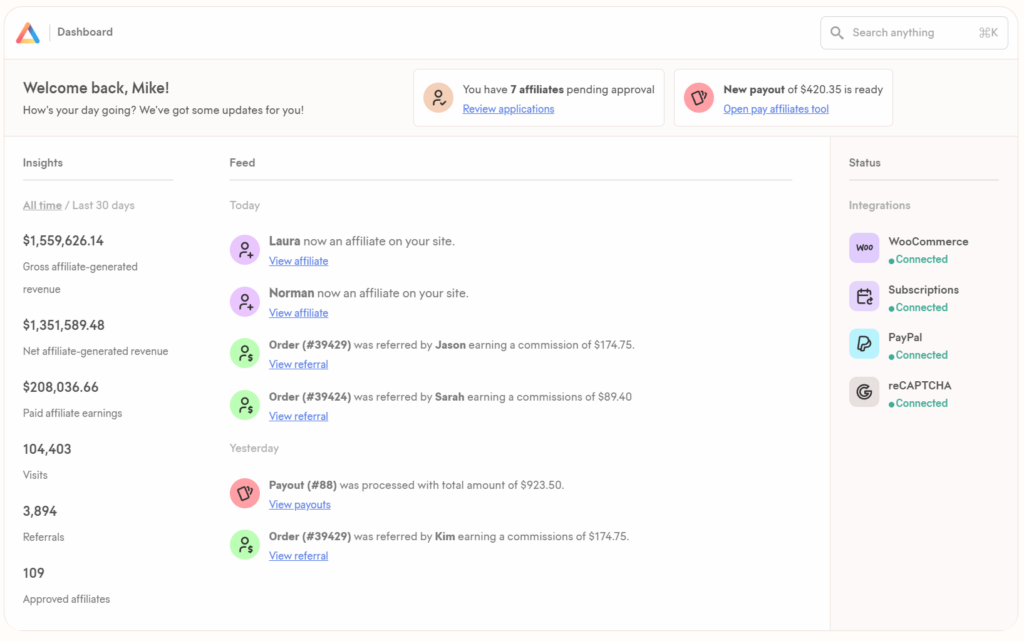Click the 104,403 visits value
The height and width of the screenshot is (641, 1024).
coord(47,449)
